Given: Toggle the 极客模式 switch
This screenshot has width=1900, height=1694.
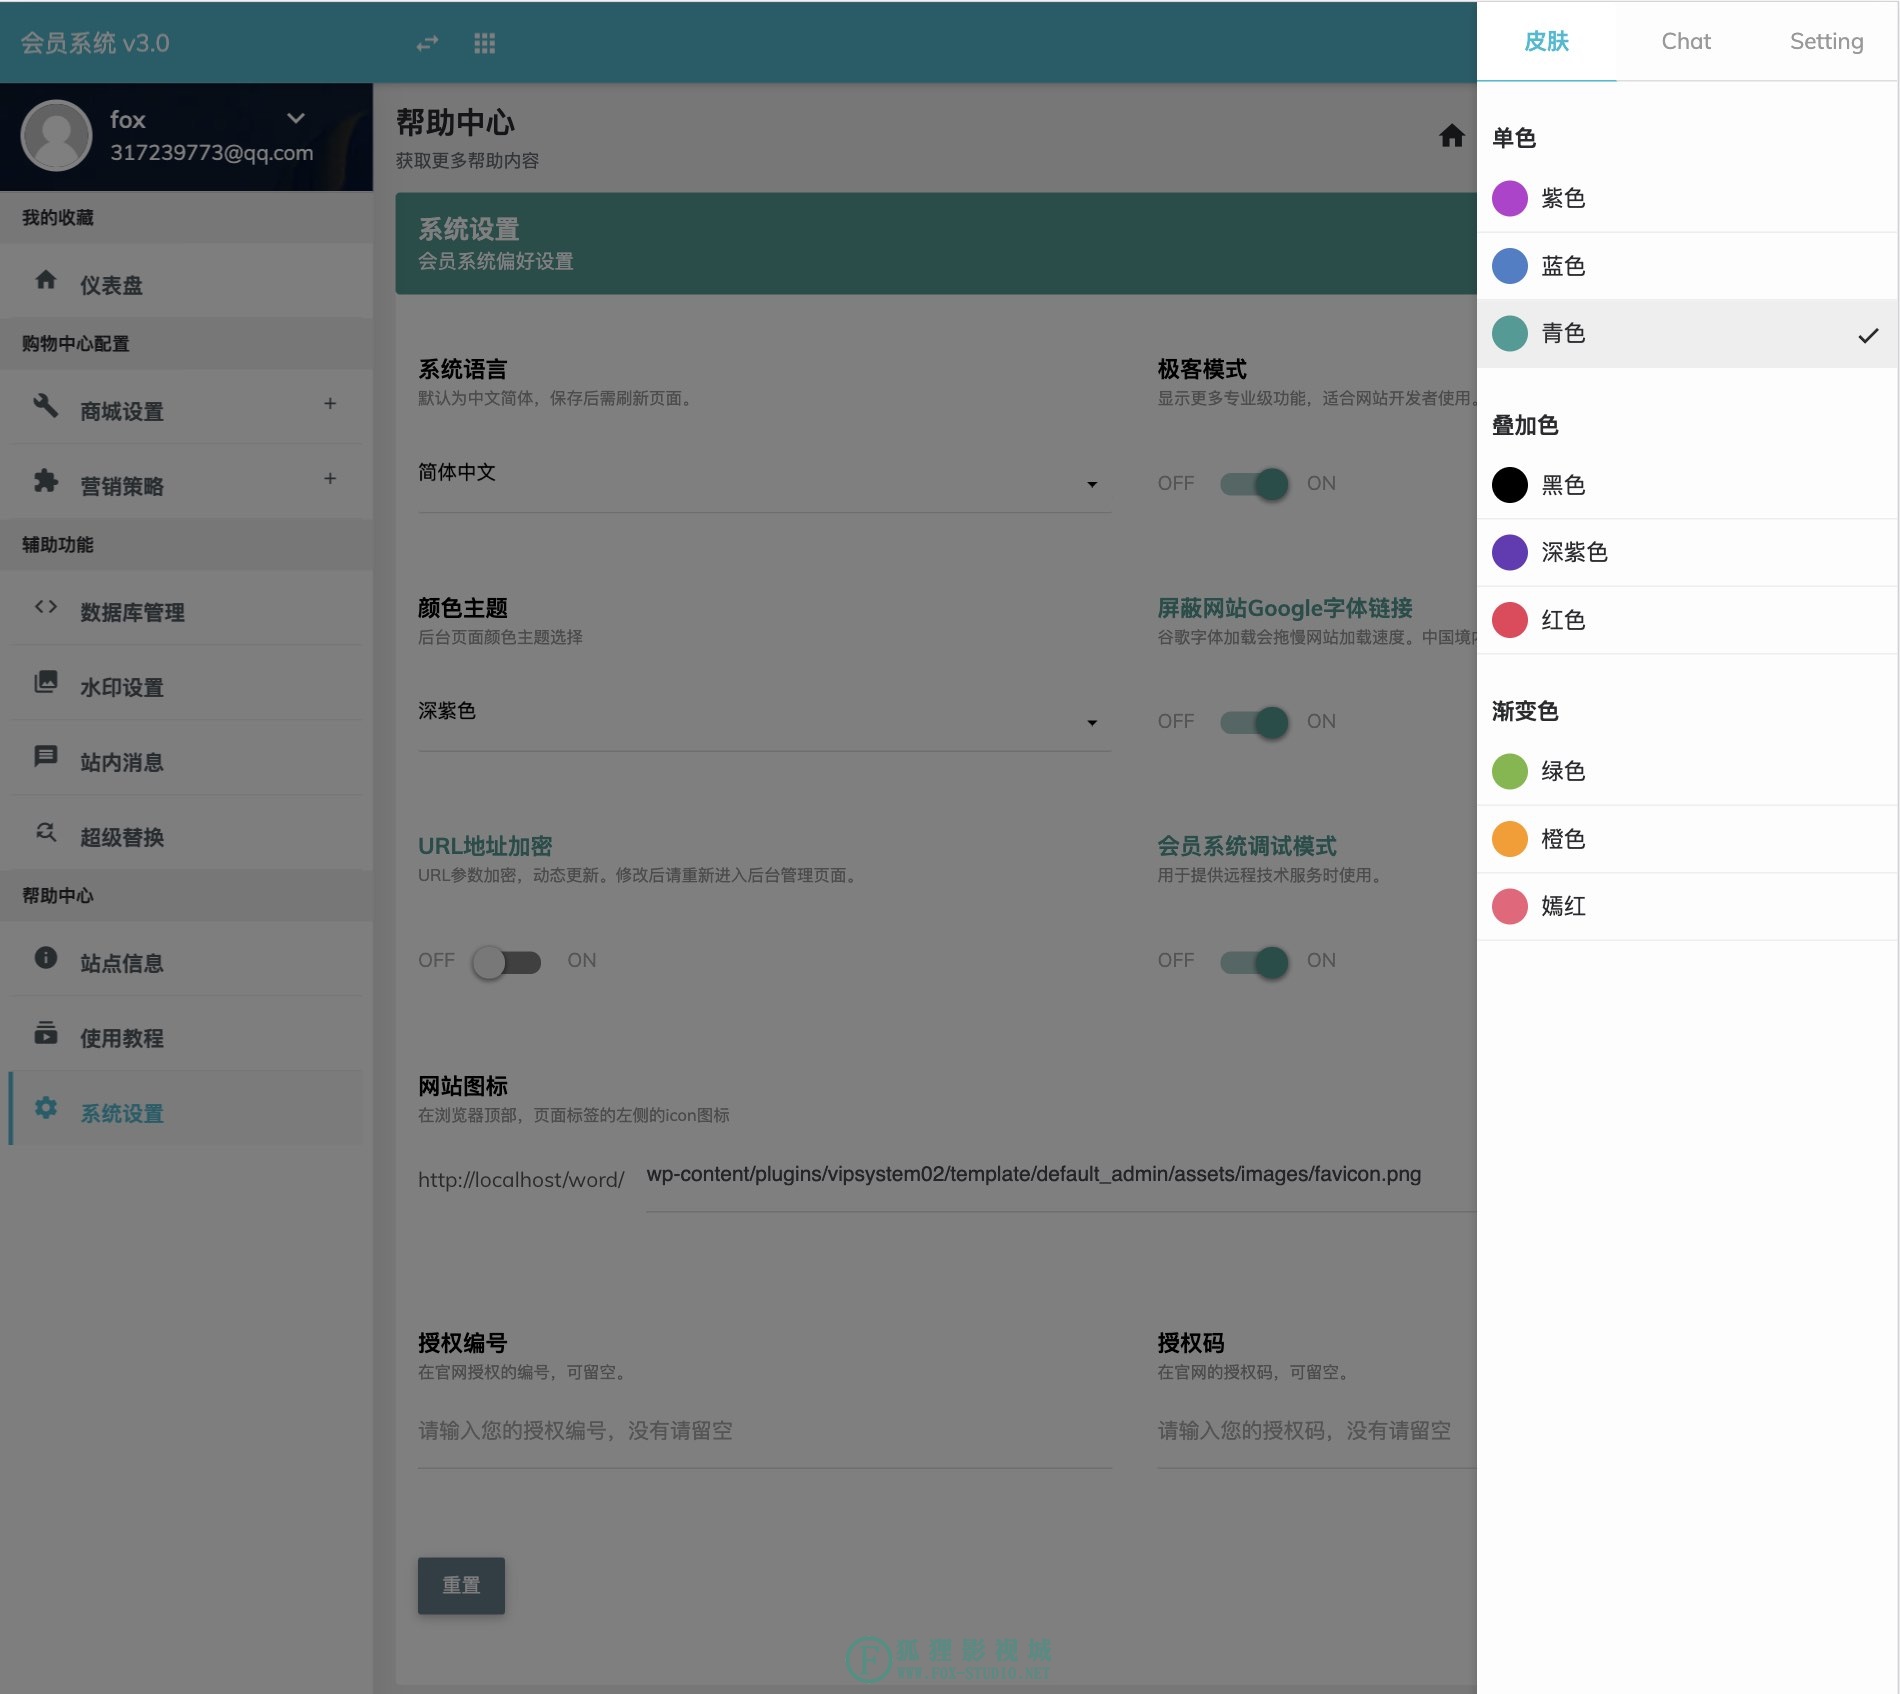Looking at the screenshot, I should [1255, 484].
